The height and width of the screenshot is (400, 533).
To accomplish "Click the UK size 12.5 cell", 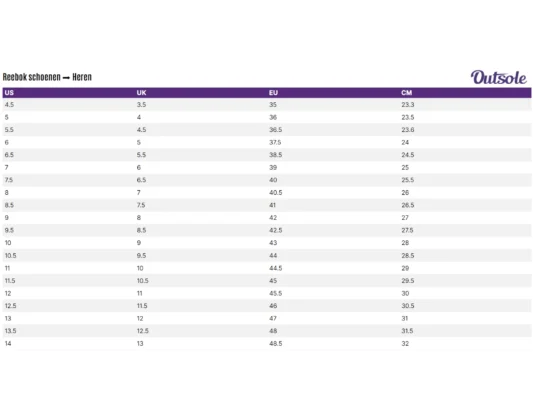I will point(143,331).
